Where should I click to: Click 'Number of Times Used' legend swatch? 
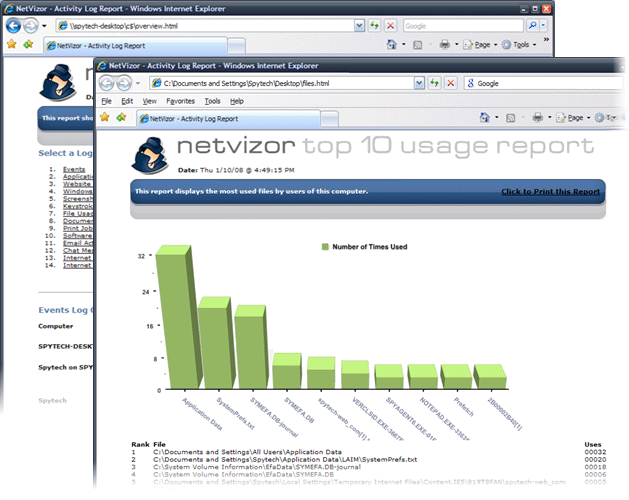[x=325, y=247]
